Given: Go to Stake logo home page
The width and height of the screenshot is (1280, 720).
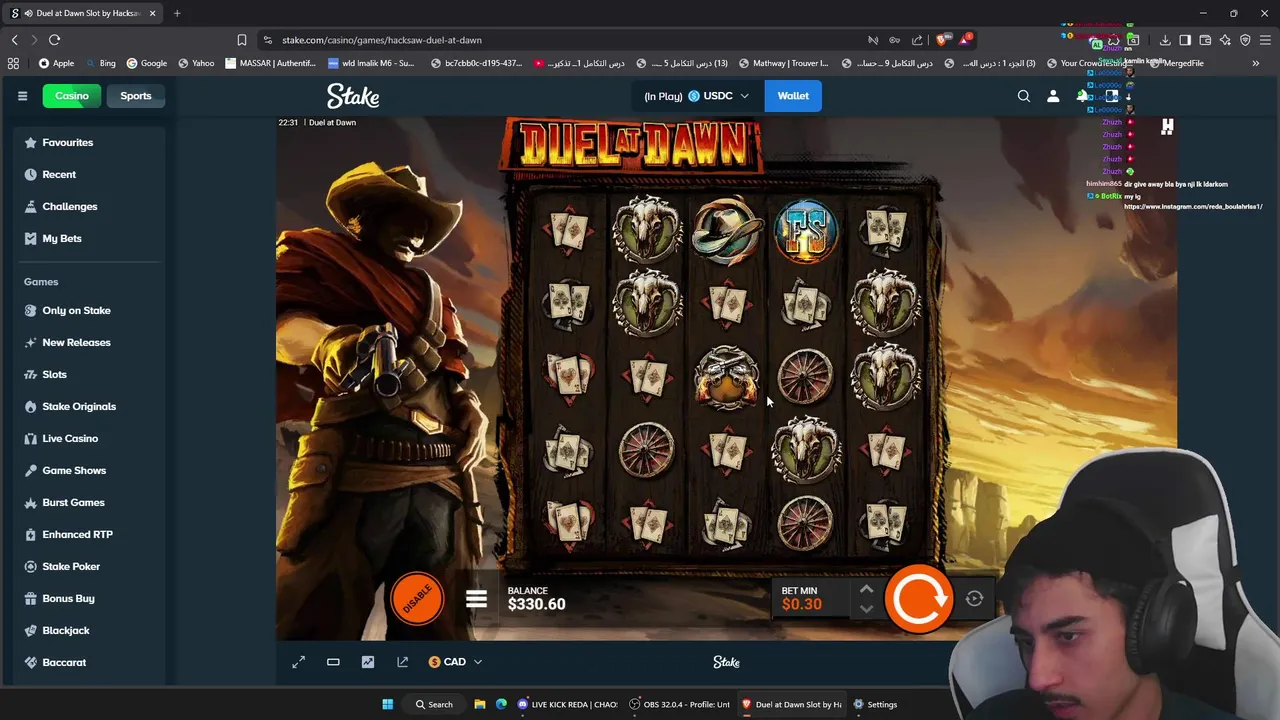Looking at the screenshot, I should [353, 96].
